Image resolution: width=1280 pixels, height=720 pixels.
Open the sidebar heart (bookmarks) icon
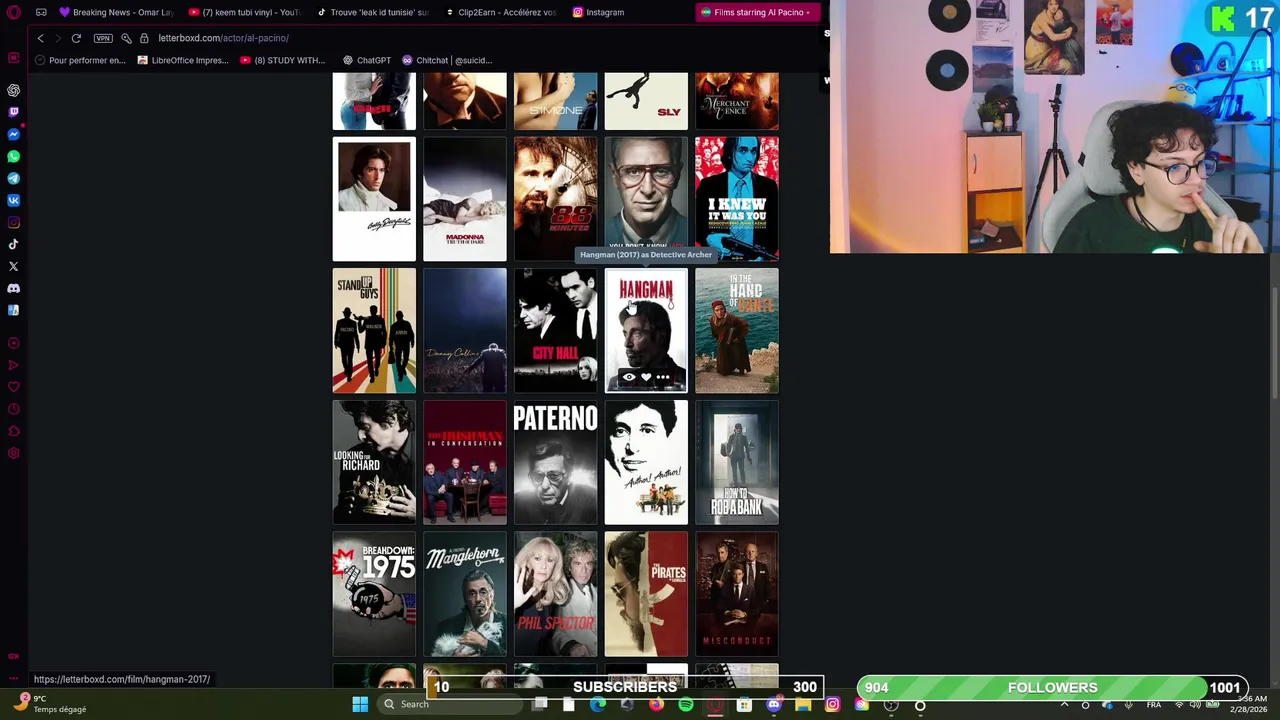[x=13, y=387]
